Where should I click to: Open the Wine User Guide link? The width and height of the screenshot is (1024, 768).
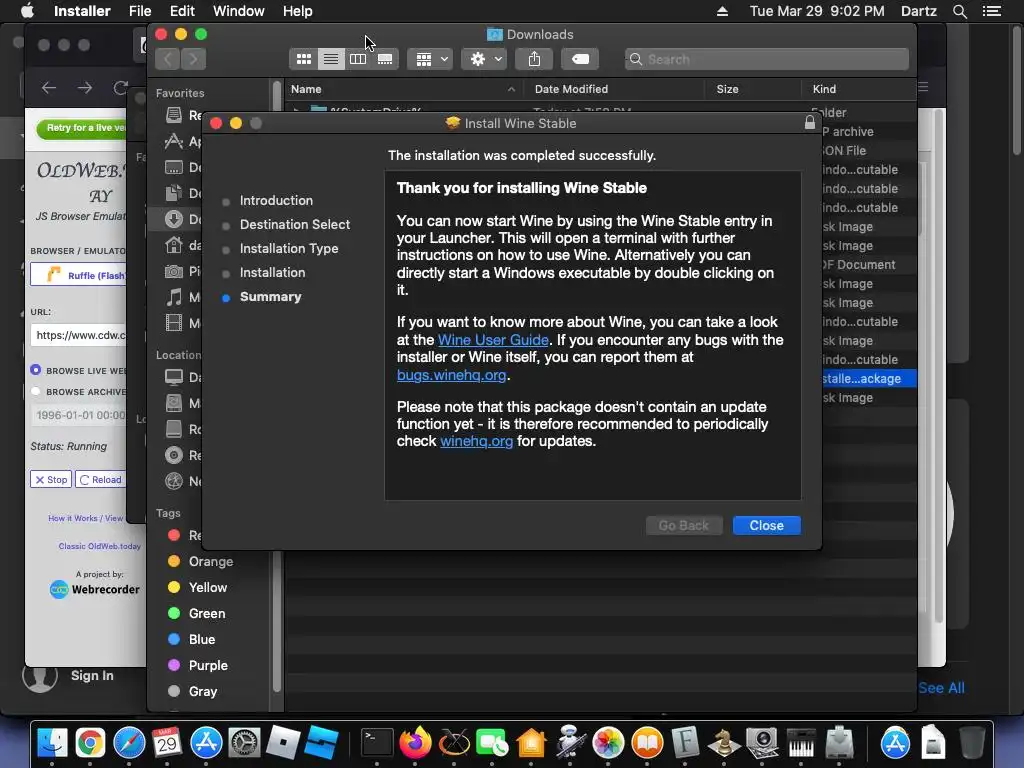pyautogui.click(x=493, y=340)
